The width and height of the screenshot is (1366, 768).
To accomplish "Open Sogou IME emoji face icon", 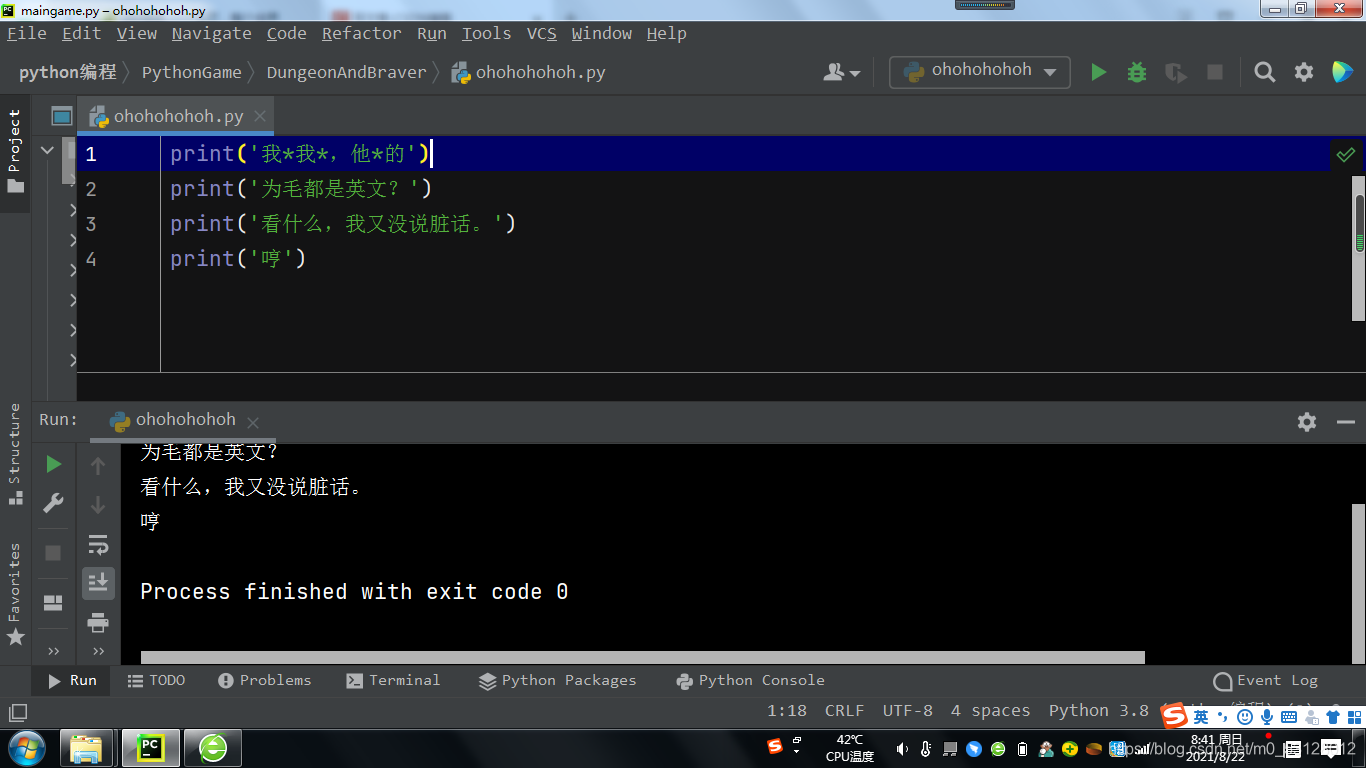I will click(1245, 717).
